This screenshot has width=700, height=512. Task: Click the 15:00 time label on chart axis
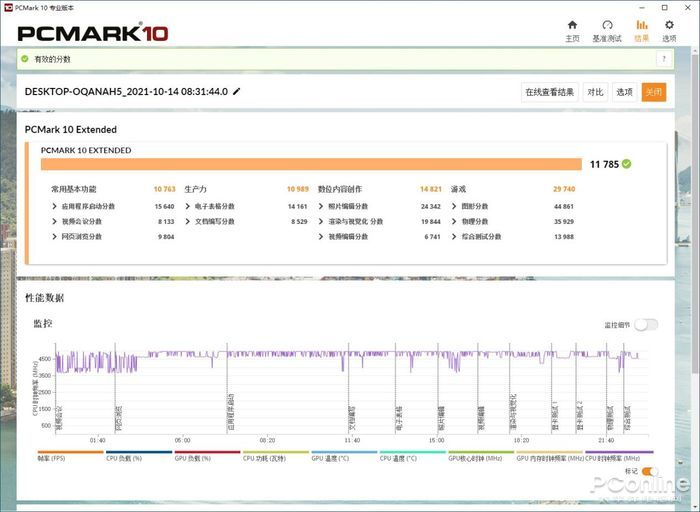pyautogui.click(x=437, y=441)
